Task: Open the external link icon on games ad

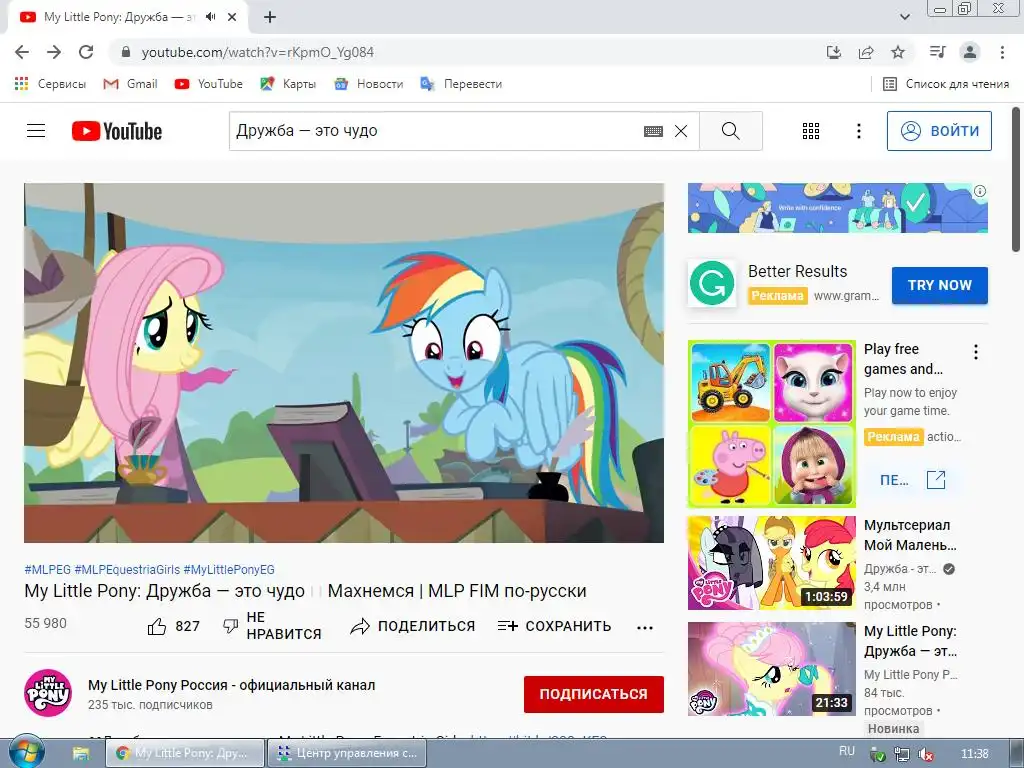Action: coord(936,480)
